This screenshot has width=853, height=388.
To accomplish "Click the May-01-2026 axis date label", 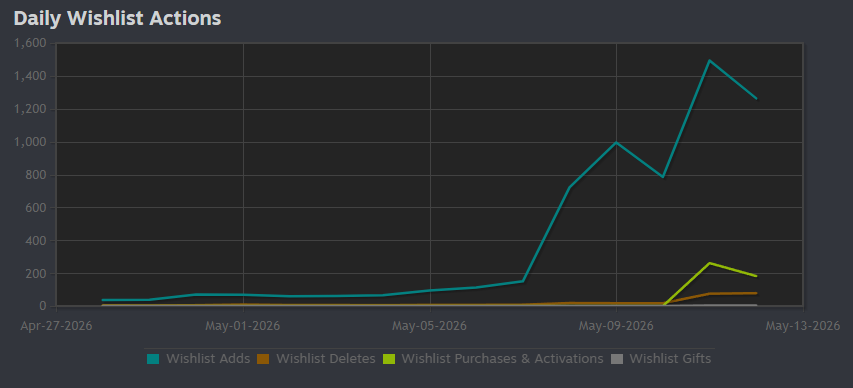I will click(x=243, y=326).
